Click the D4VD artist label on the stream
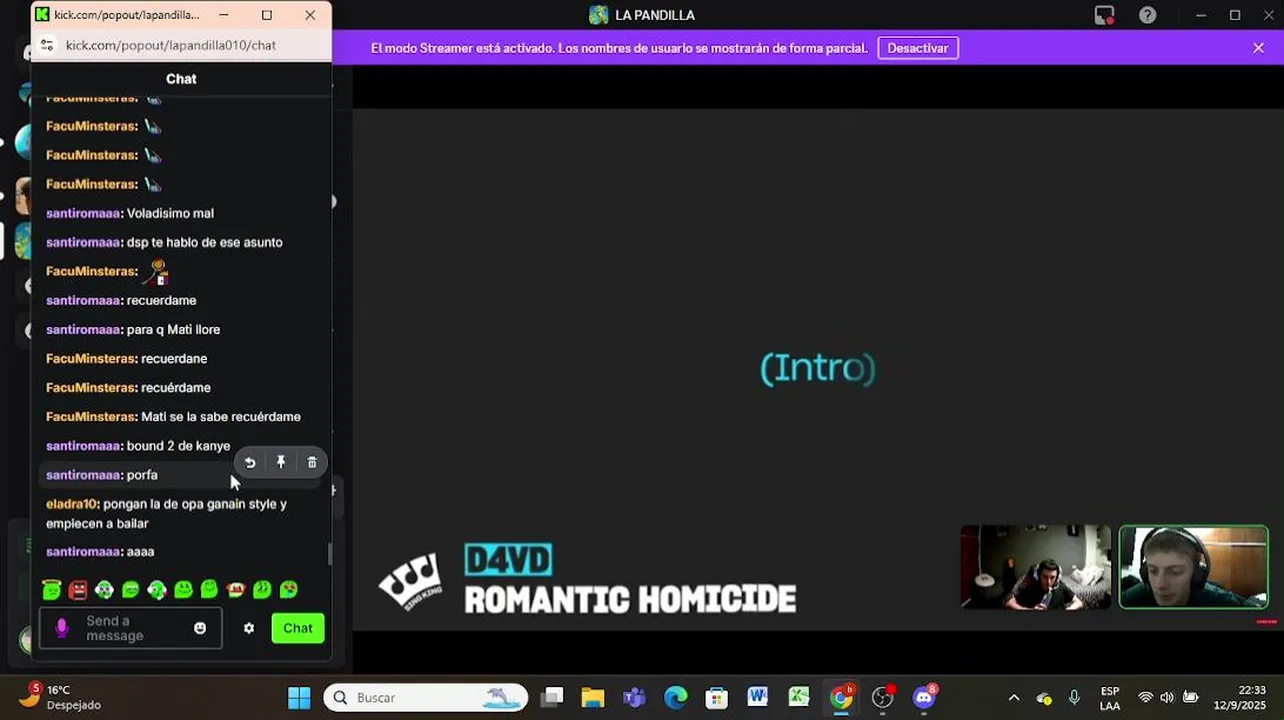 [508, 560]
